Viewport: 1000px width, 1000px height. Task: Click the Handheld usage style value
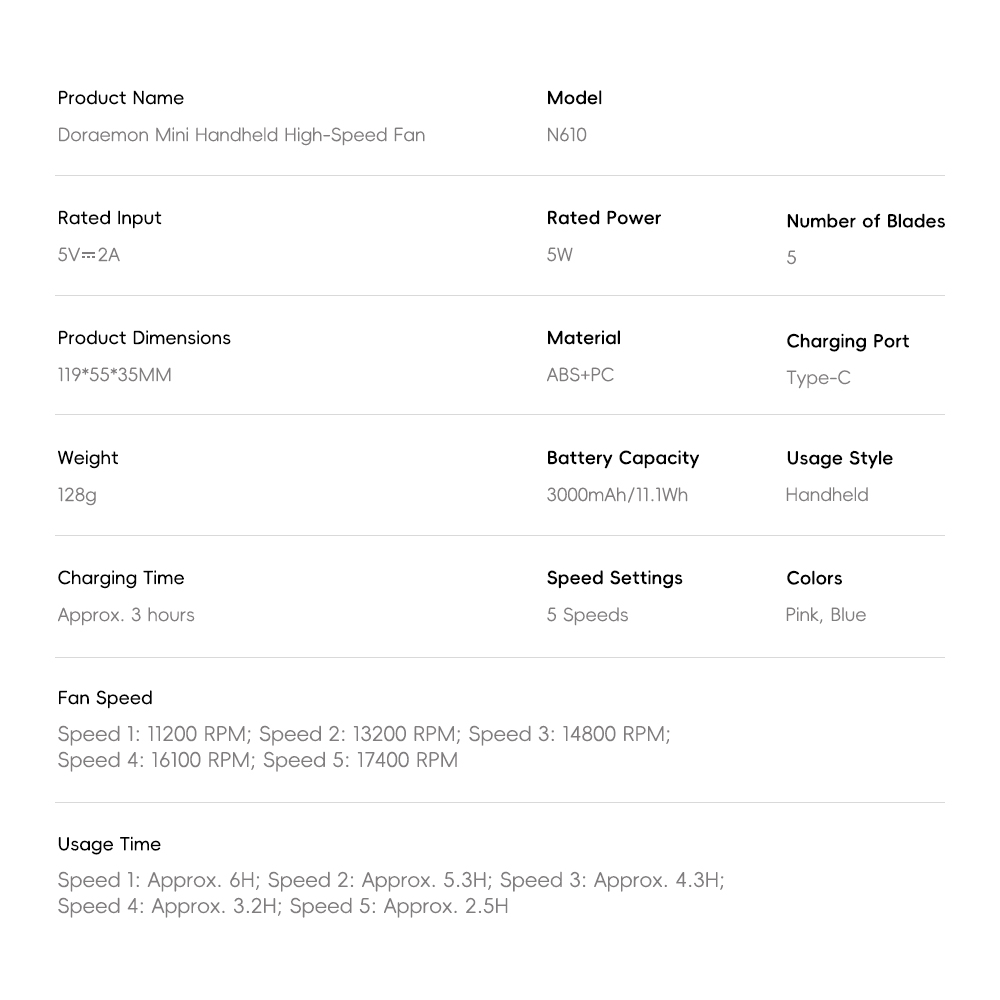pos(827,495)
